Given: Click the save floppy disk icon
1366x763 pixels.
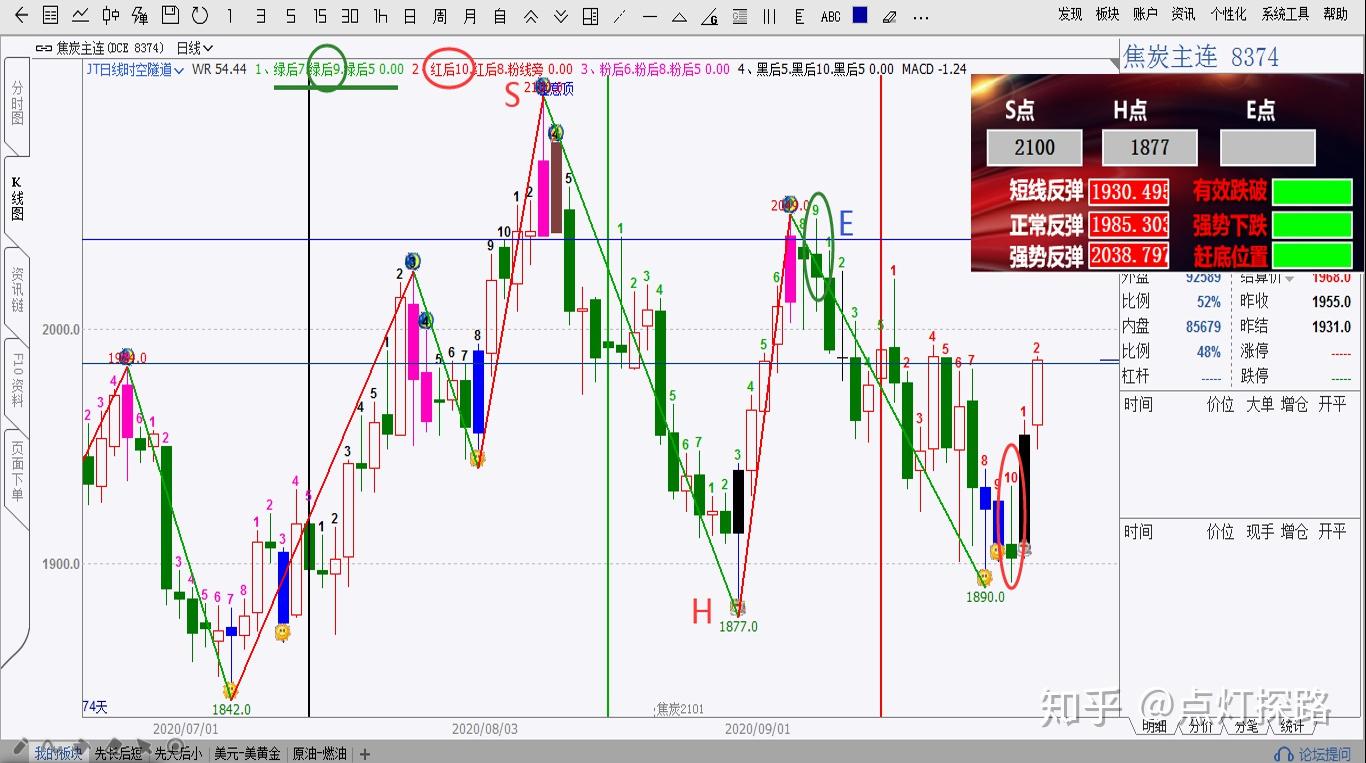Looking at the screenshot, I should 170,15.
